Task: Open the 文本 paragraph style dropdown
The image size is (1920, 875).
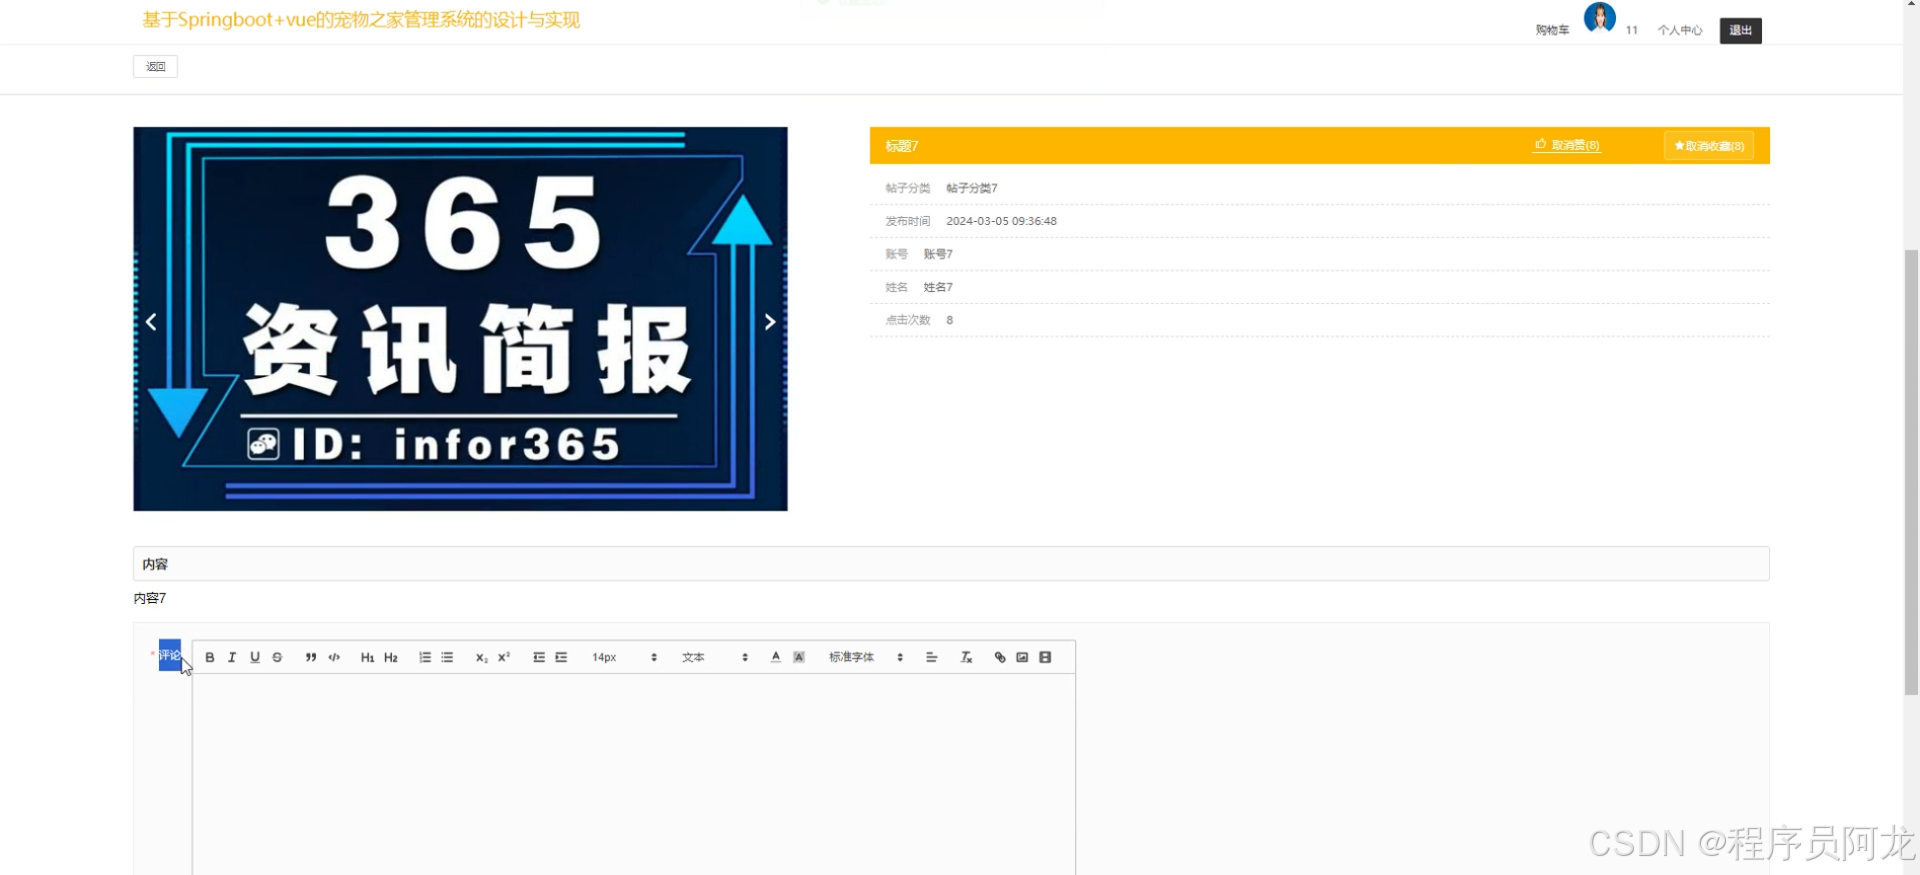Action: (x=714, y=657)
